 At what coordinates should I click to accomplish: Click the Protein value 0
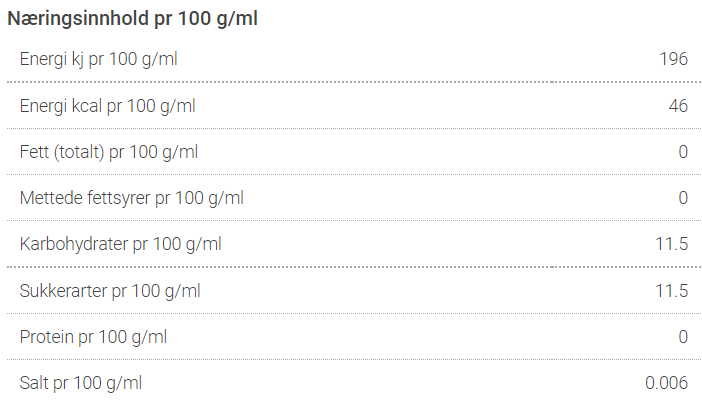(683, 337)
